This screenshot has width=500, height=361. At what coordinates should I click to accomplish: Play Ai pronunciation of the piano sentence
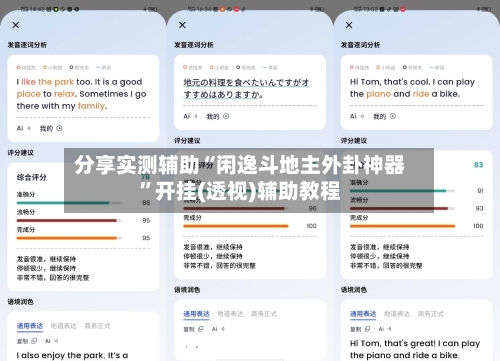click(357, 116)
